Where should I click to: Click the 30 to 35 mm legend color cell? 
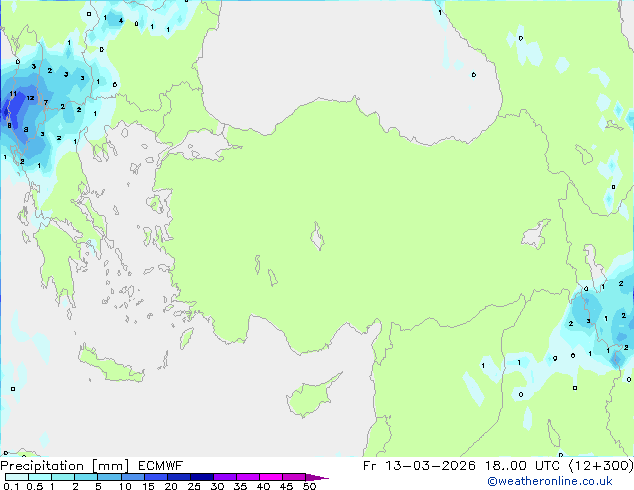click(224, 477)
